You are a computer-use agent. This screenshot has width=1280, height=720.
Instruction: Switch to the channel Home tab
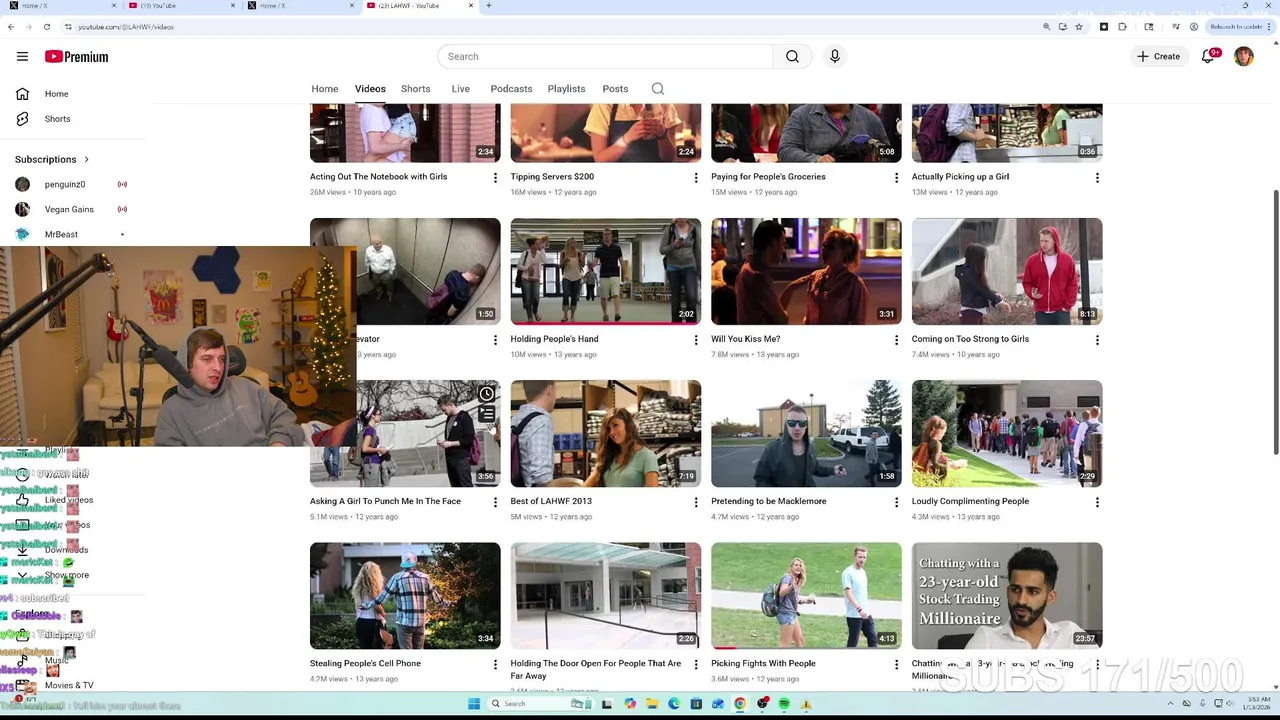325,89
